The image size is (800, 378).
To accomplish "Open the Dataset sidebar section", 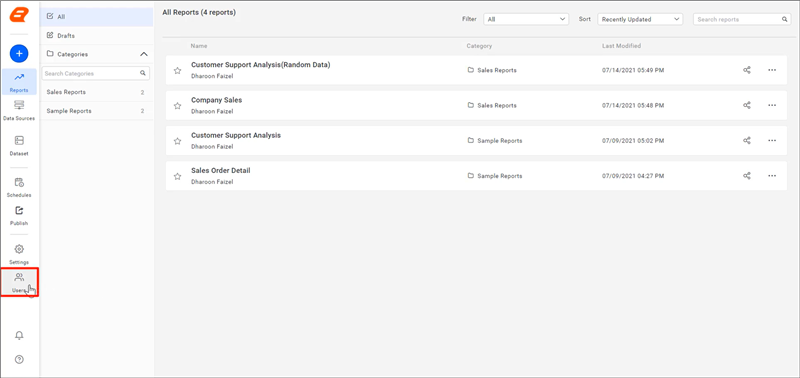I will click(x=19, y=145).
